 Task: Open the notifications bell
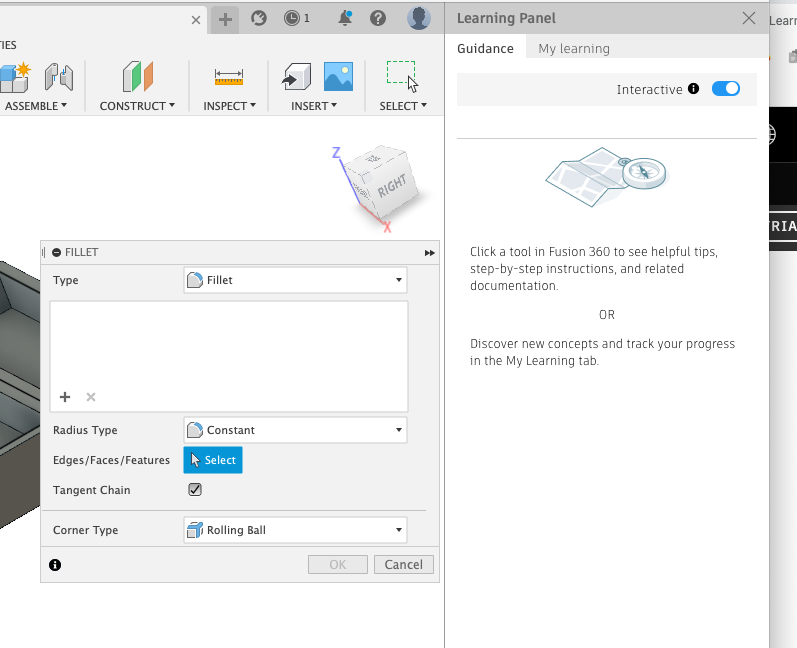pyautogui.click(x=345, y=18)
